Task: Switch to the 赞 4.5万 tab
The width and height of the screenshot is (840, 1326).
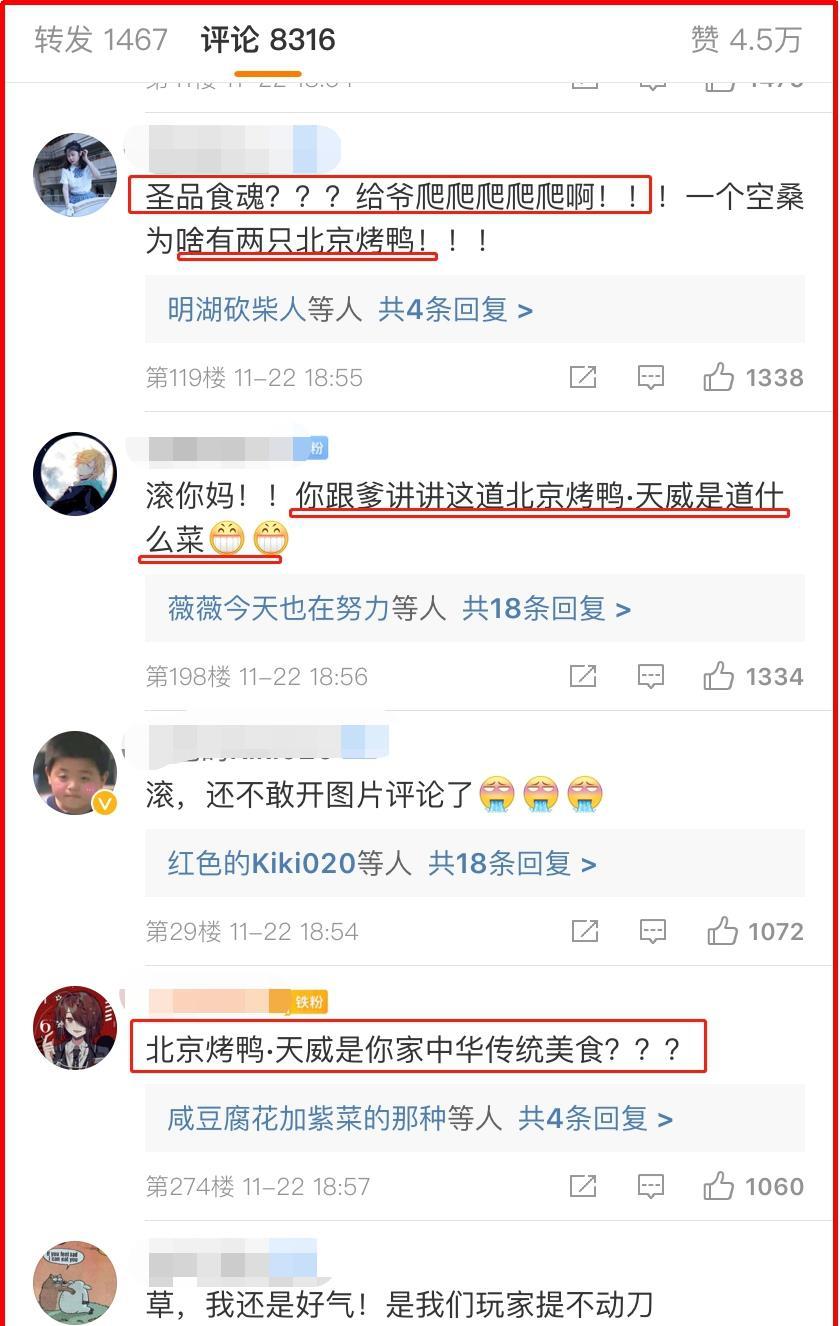Action: pyautogui.click(x=747, y=40)
